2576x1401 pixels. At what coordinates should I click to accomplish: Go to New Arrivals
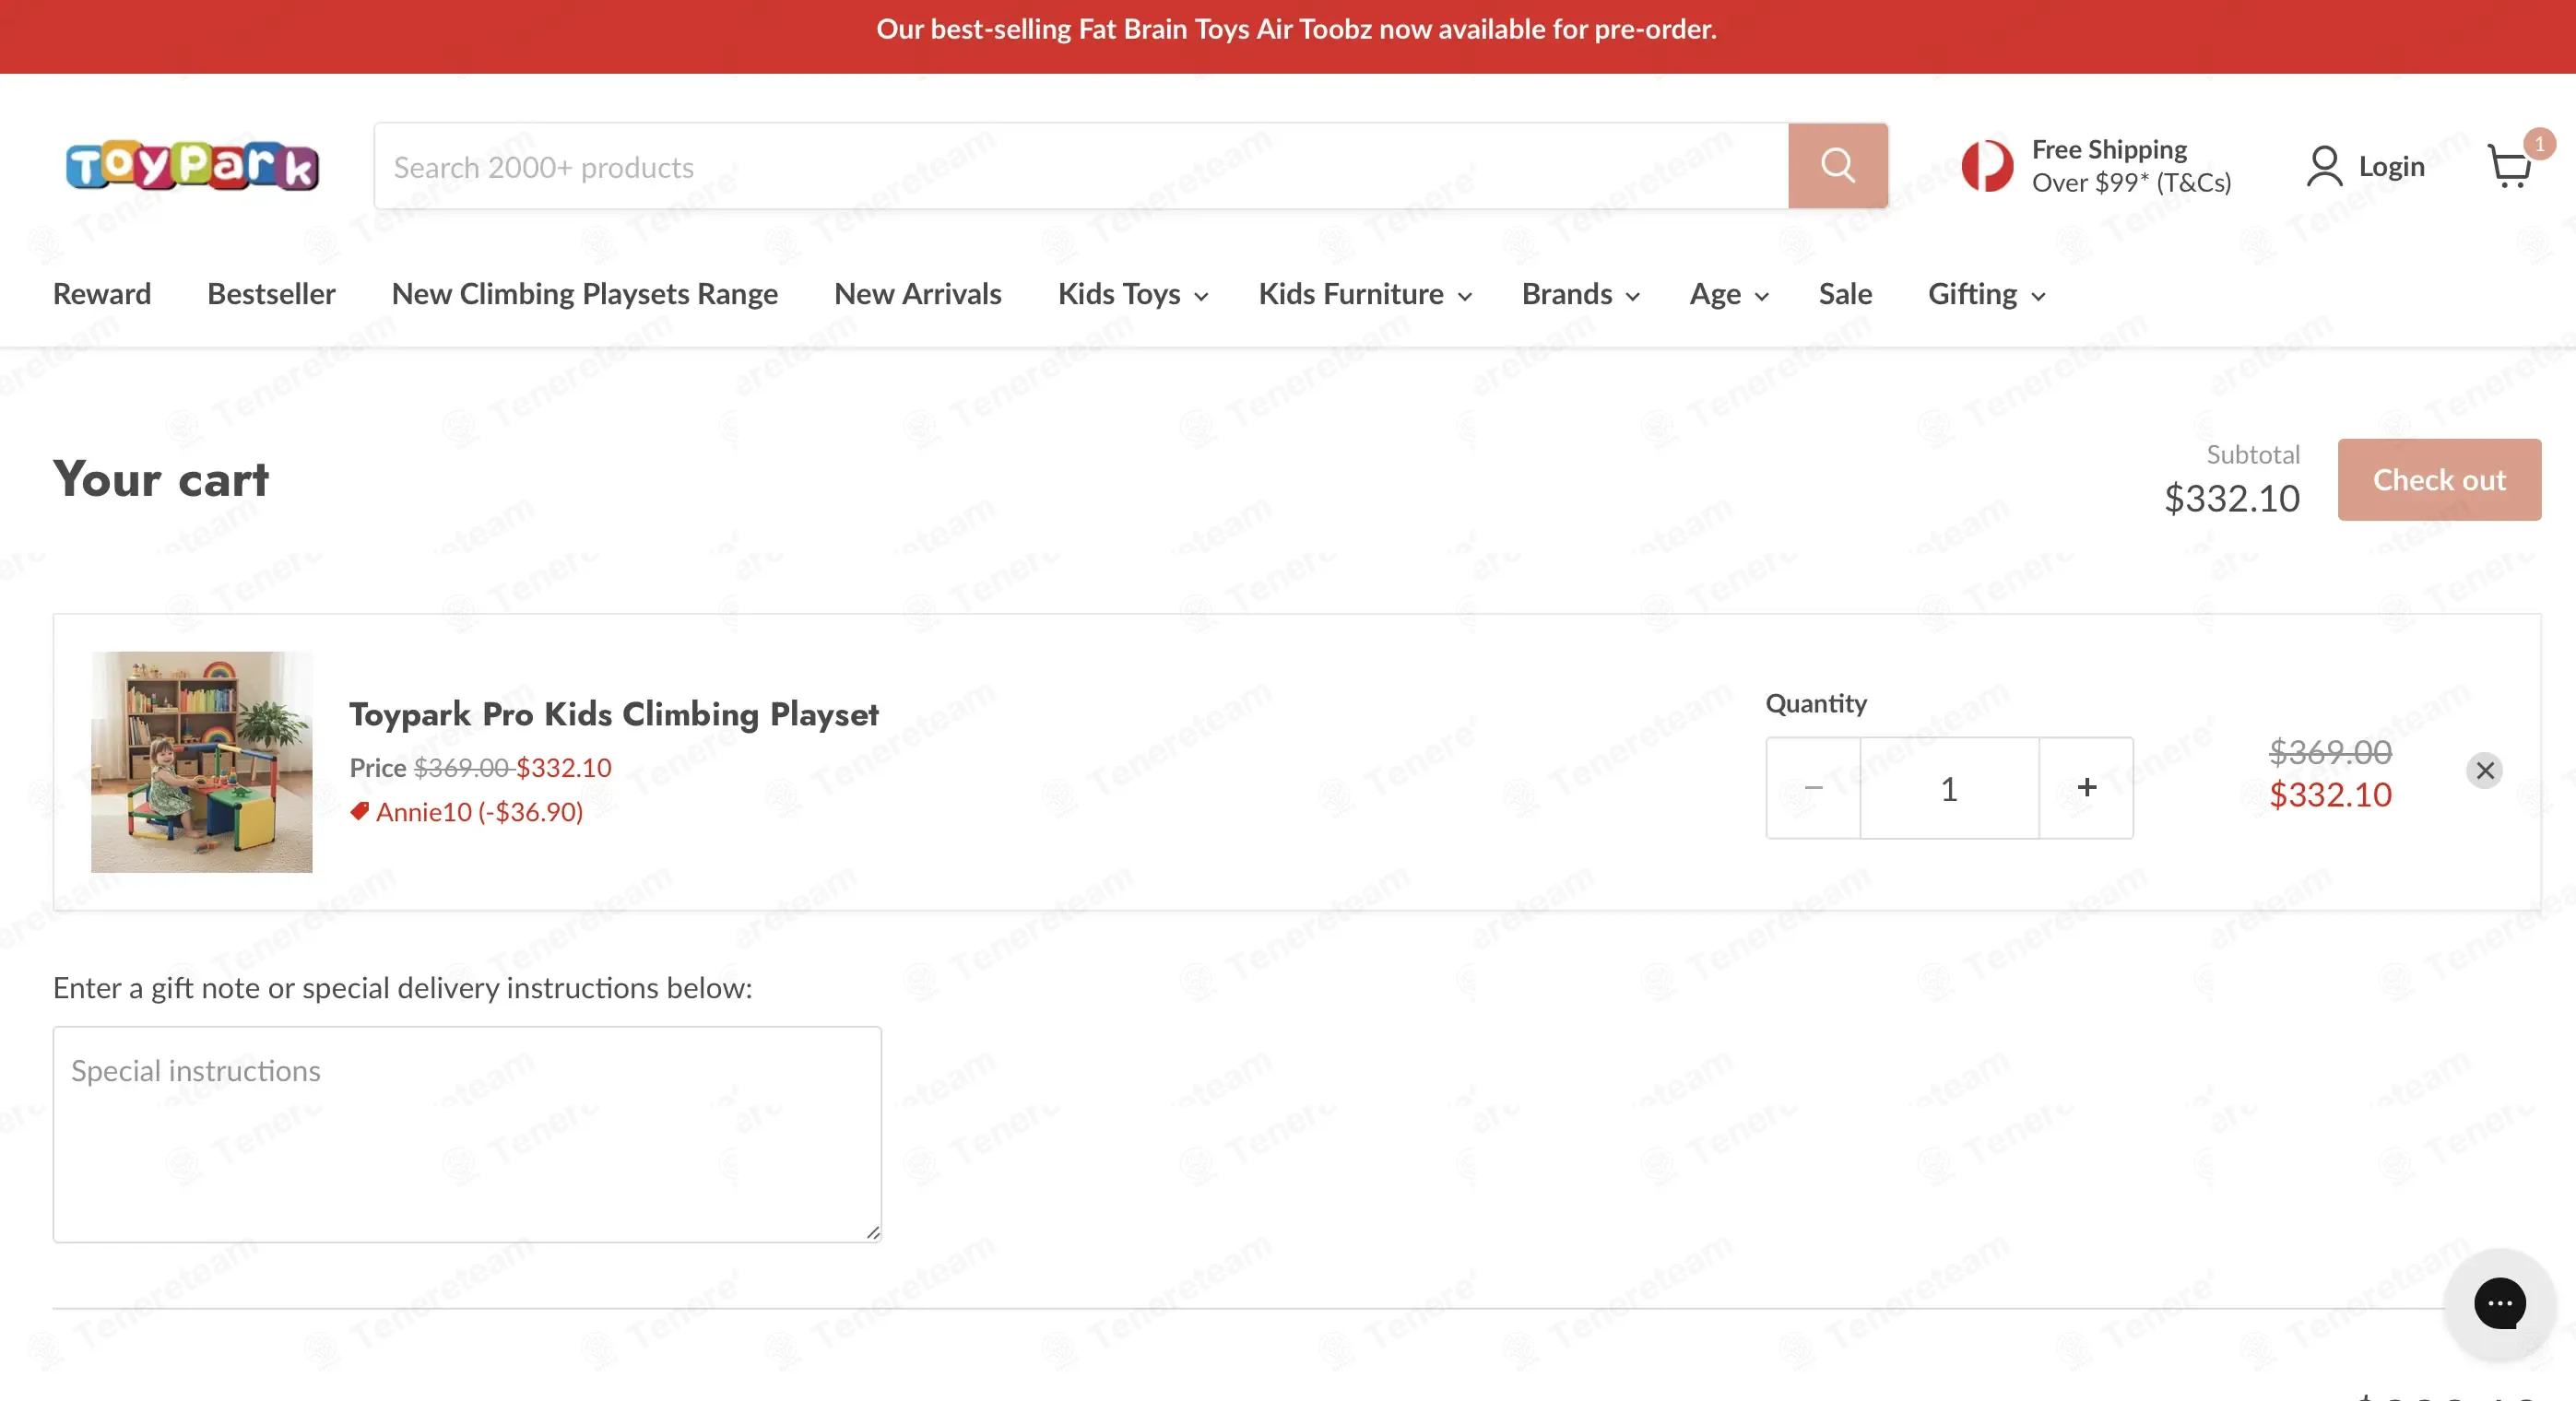917,294
